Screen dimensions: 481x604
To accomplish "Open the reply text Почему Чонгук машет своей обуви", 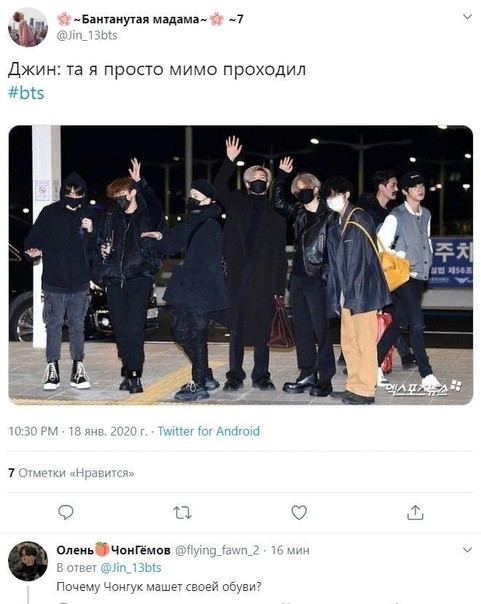I will 159,587.
